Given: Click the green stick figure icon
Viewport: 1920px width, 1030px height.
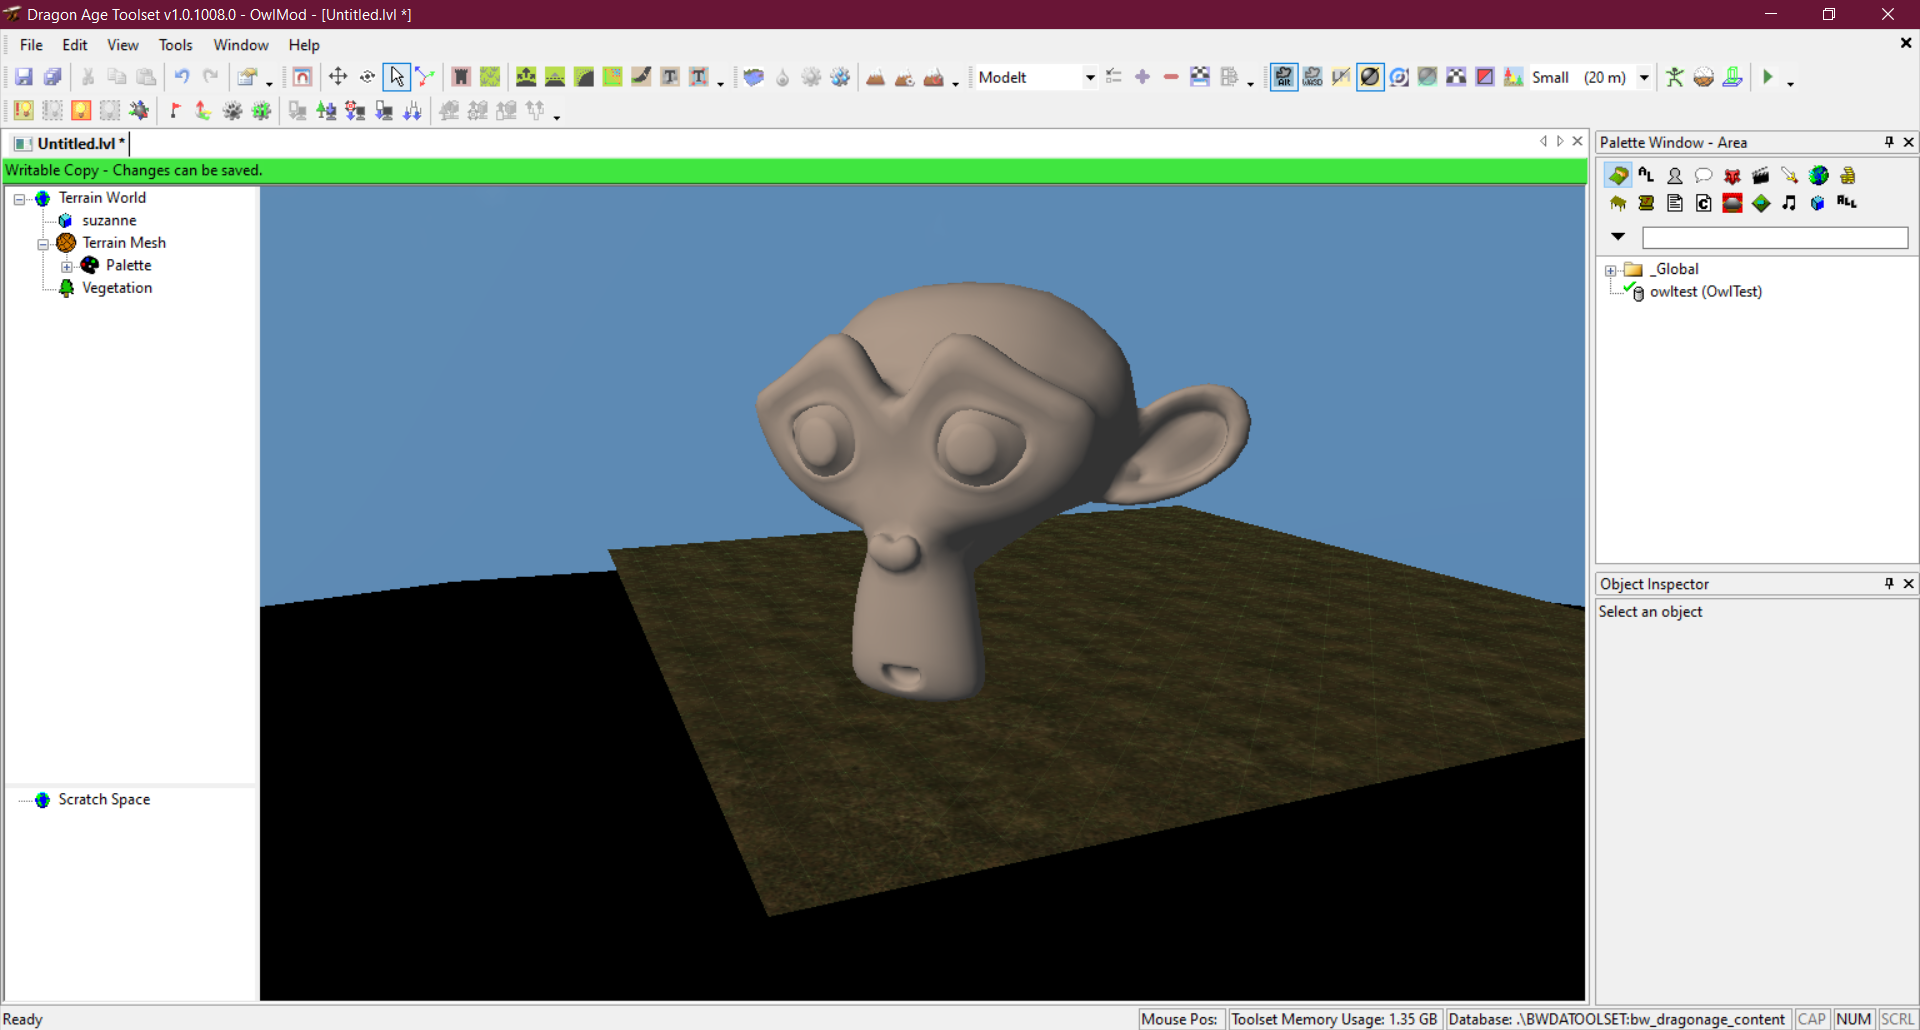Looking at the screenshot, I should point(1675,77).
